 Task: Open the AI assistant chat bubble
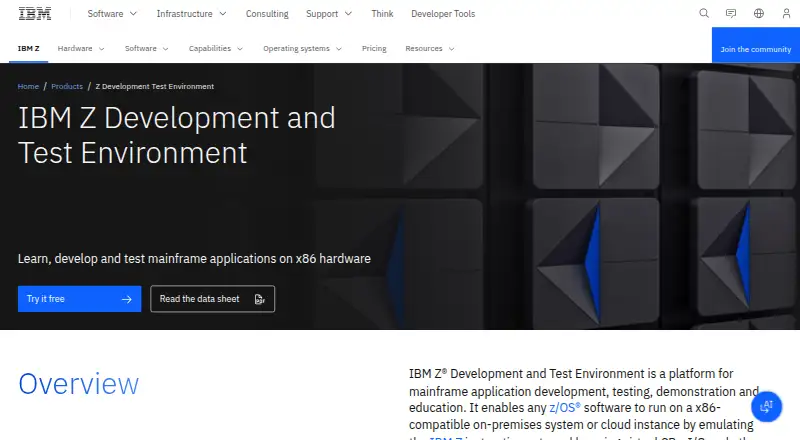[766, 407]
